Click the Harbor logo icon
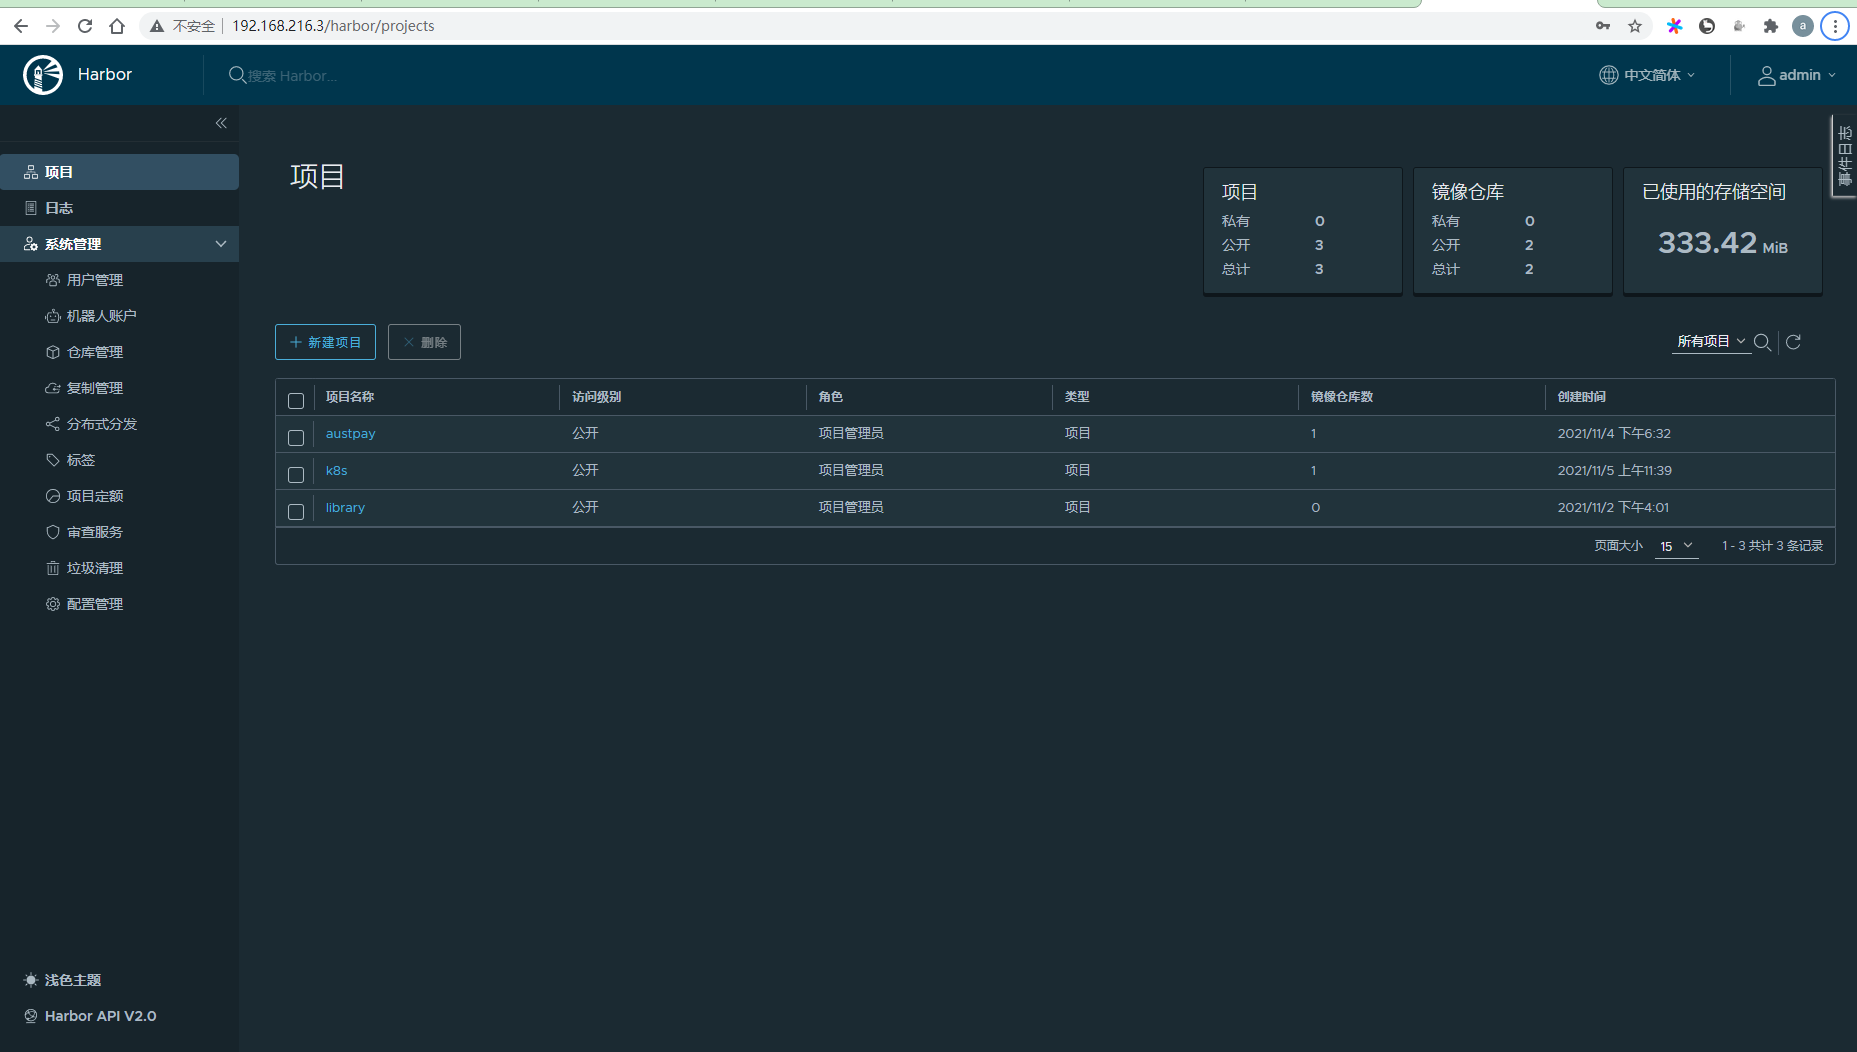Screen dimensions: 1857x1052 click(x=43, y=75)
